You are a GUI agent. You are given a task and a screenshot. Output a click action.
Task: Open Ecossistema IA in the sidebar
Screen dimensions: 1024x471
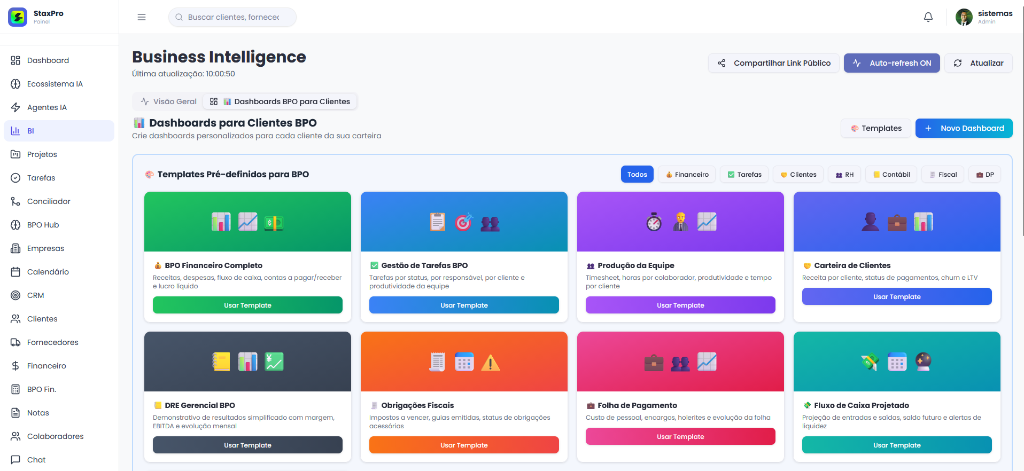click(x=59, y=84)
